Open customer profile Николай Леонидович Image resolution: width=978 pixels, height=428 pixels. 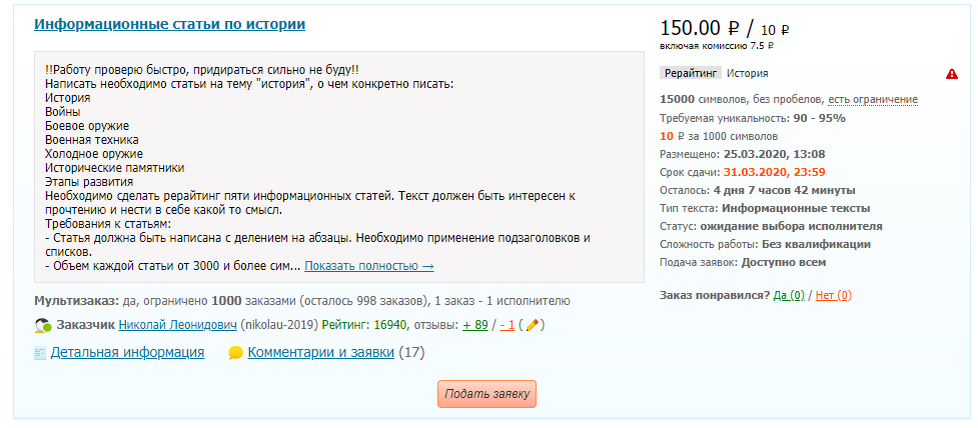178,325
